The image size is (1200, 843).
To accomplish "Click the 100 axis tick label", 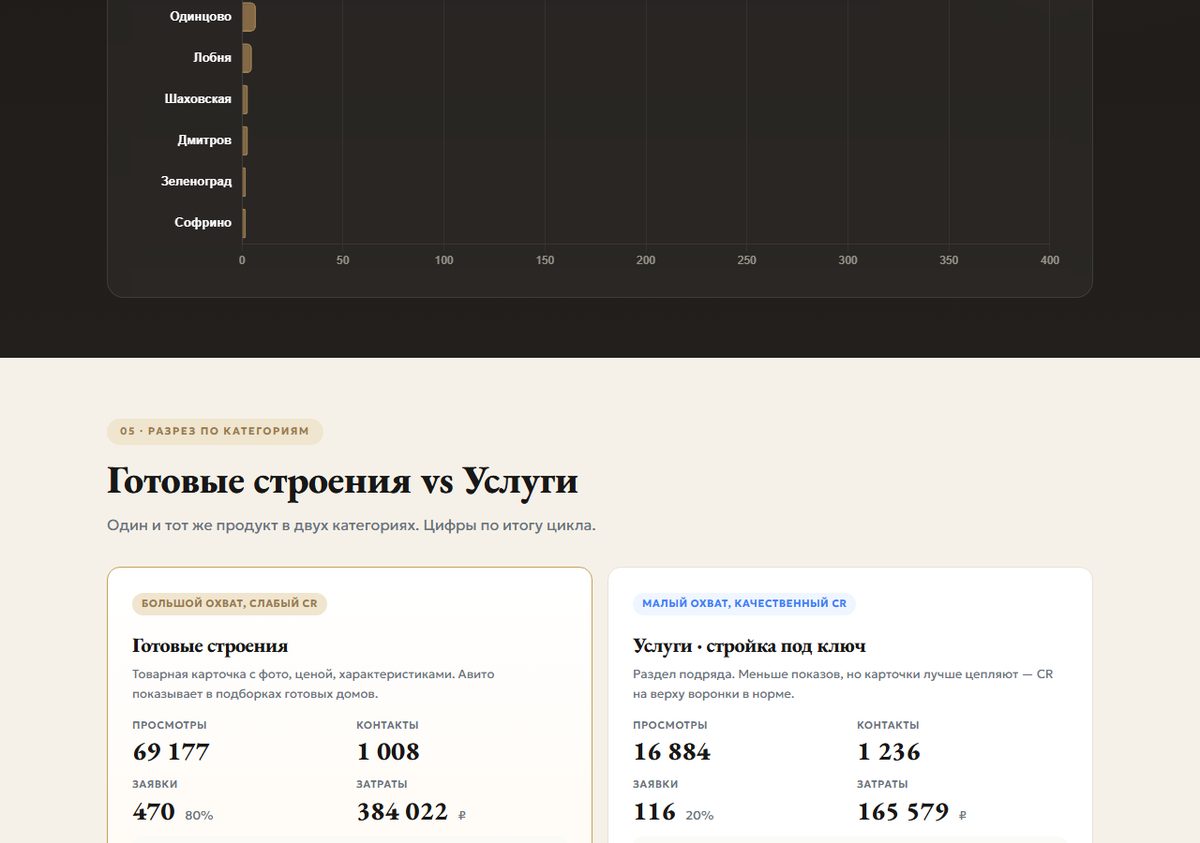I will [444, 260].
